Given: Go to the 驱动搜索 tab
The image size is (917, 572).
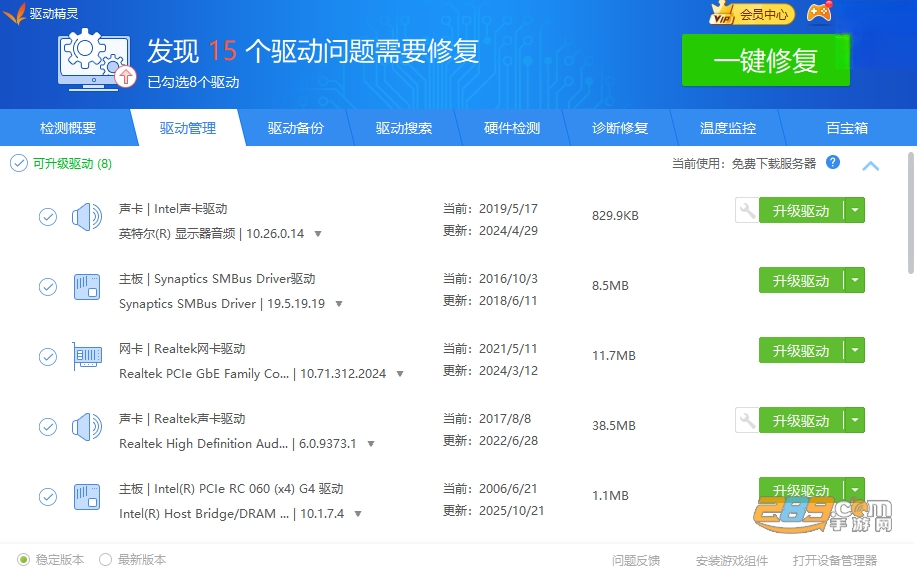Looking at the screenshot, I should coord(404,128).
